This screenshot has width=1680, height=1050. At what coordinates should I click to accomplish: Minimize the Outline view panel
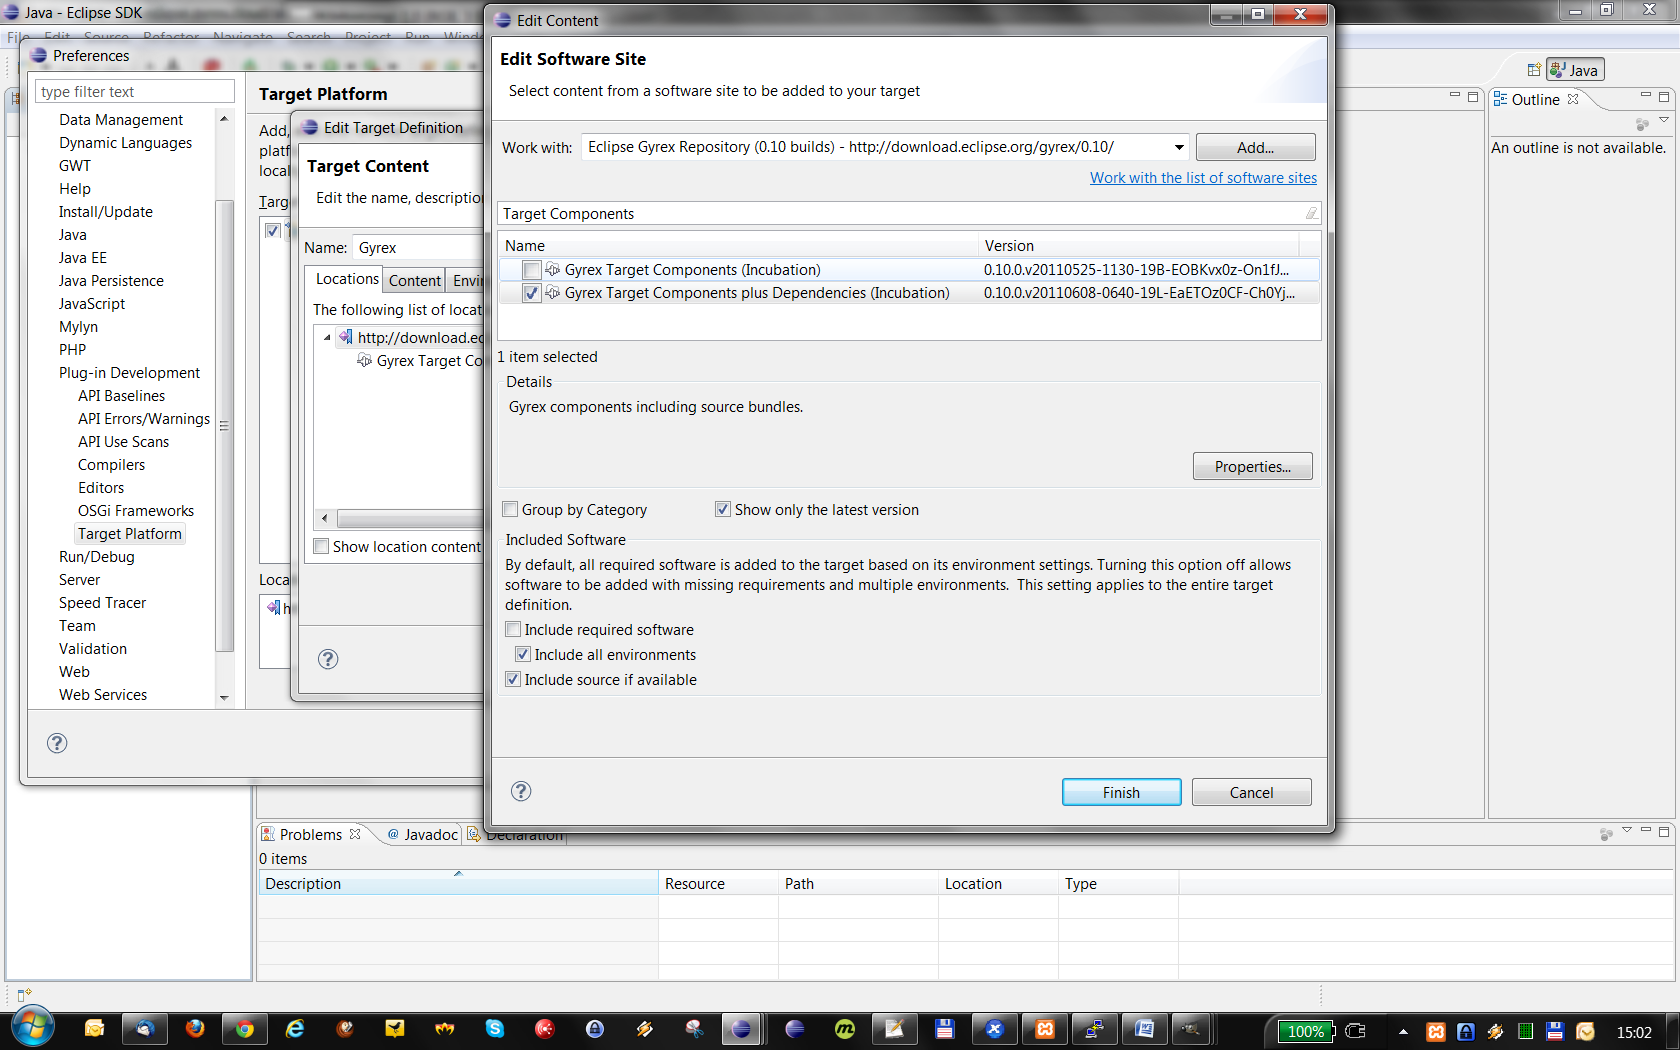pyautogui.click(x=1645, y=96)
